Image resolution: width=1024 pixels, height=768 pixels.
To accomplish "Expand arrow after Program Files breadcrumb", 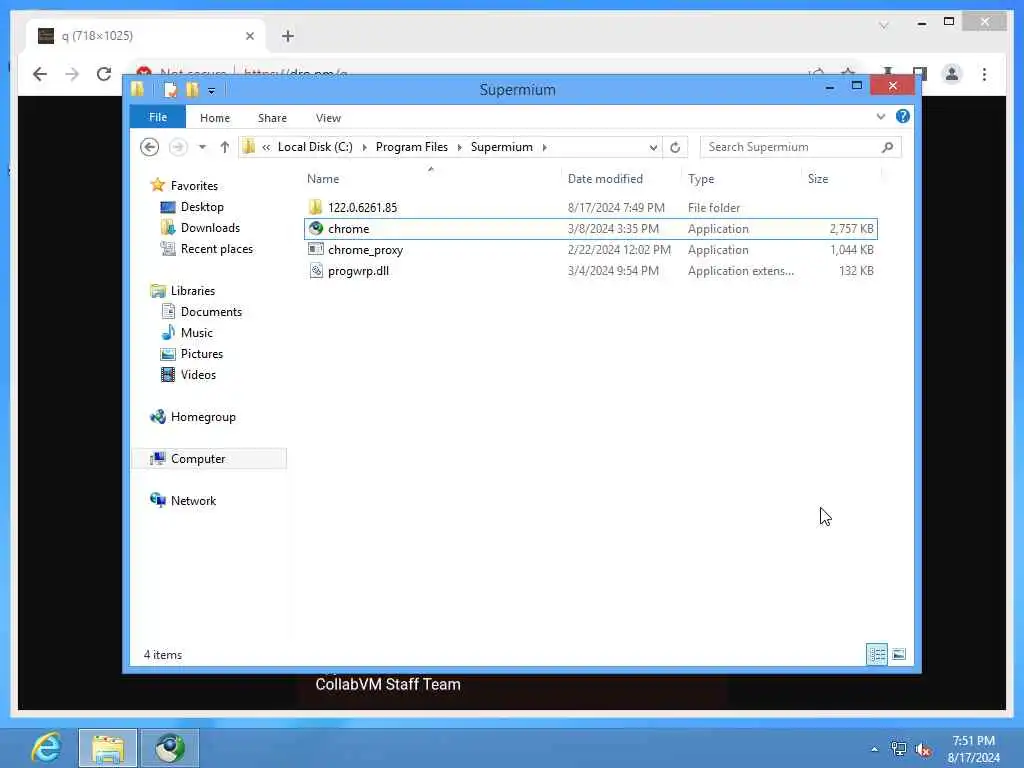I will click(x=459, y=148).
